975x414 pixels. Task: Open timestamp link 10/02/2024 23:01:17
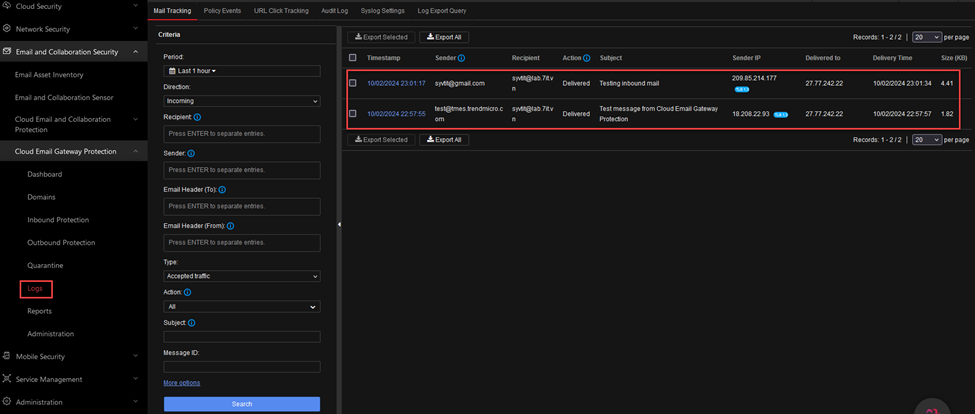(x=396, y=83)
